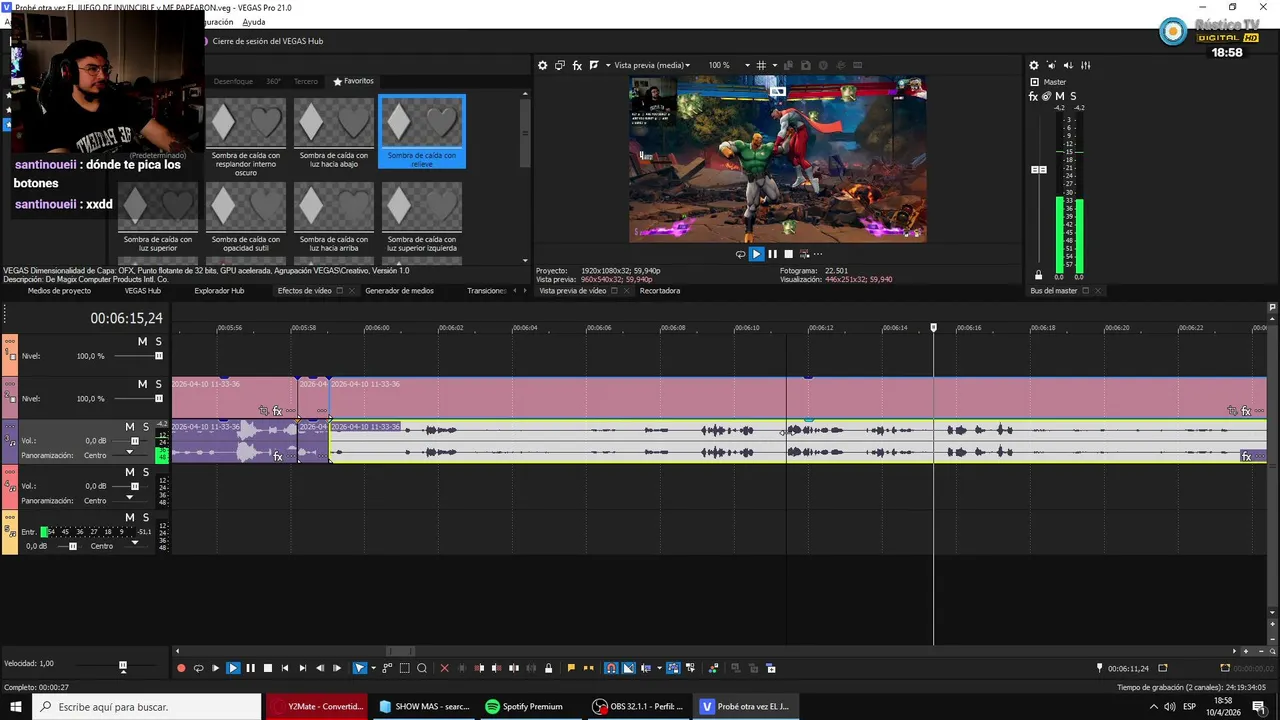Select the Normal Edit tool arrow

(360, 668)
